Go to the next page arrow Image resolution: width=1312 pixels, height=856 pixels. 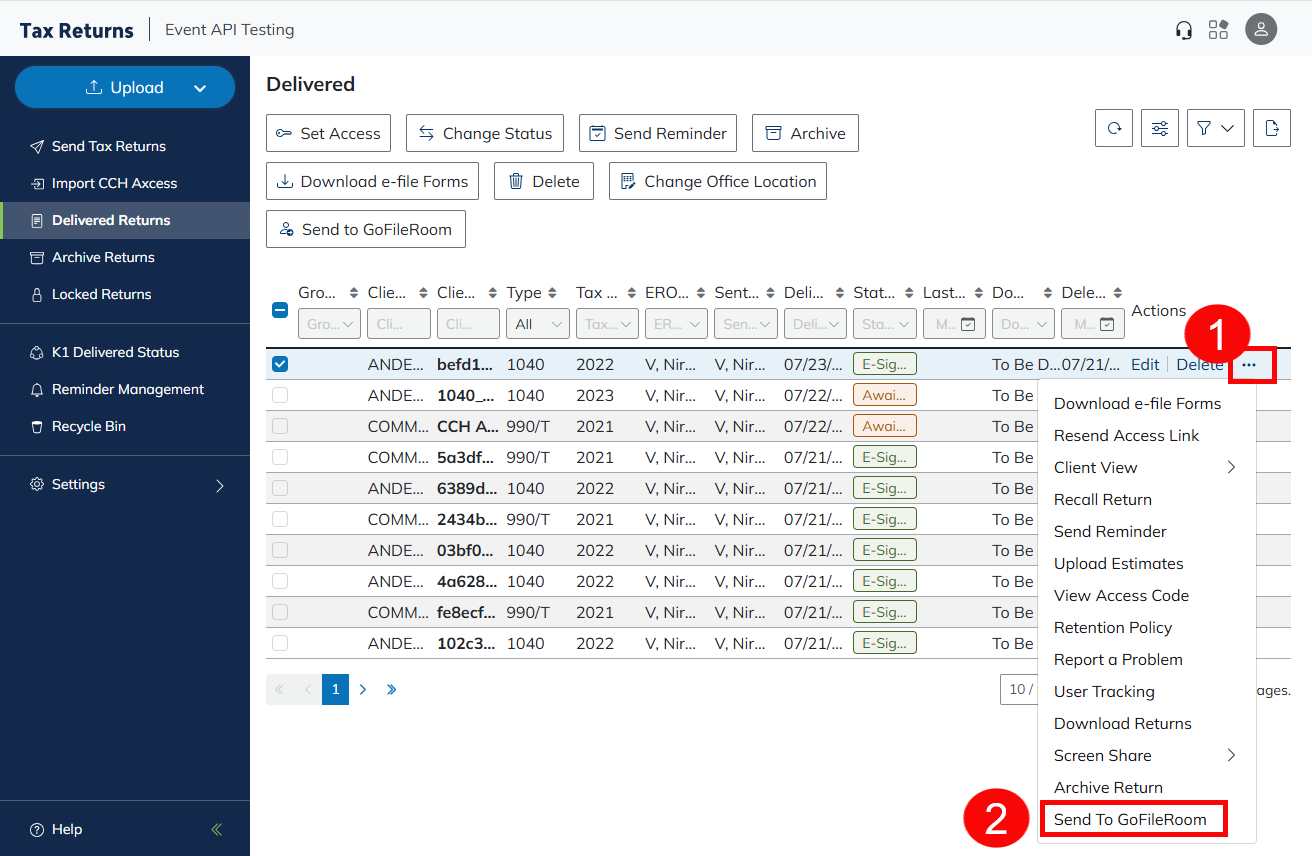(x=363, y=689)
